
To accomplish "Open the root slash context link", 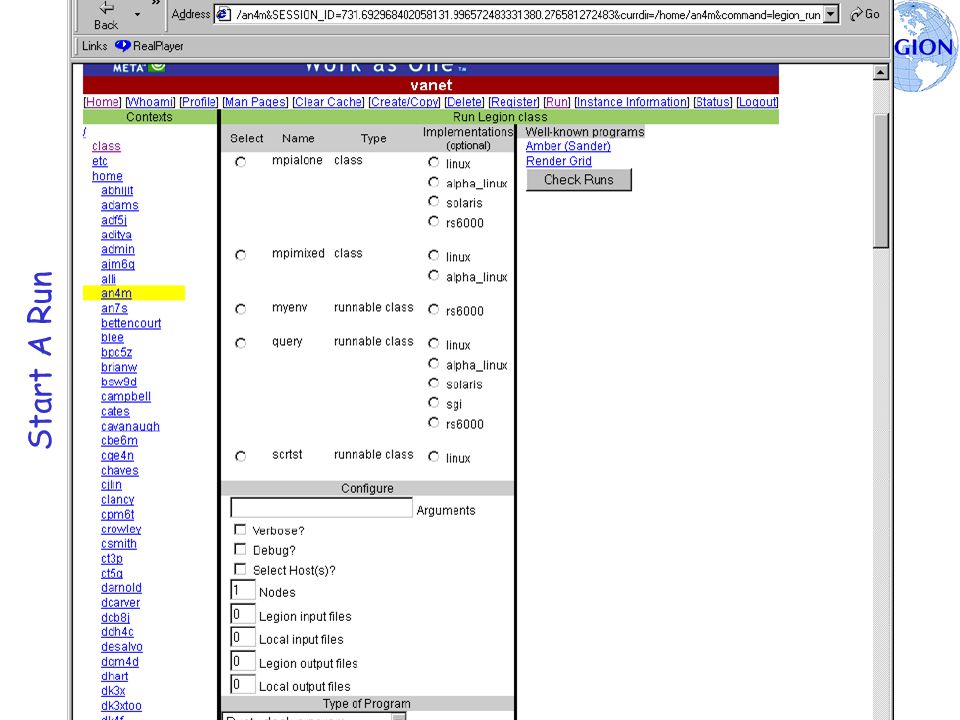I will [x=84, y=132].
